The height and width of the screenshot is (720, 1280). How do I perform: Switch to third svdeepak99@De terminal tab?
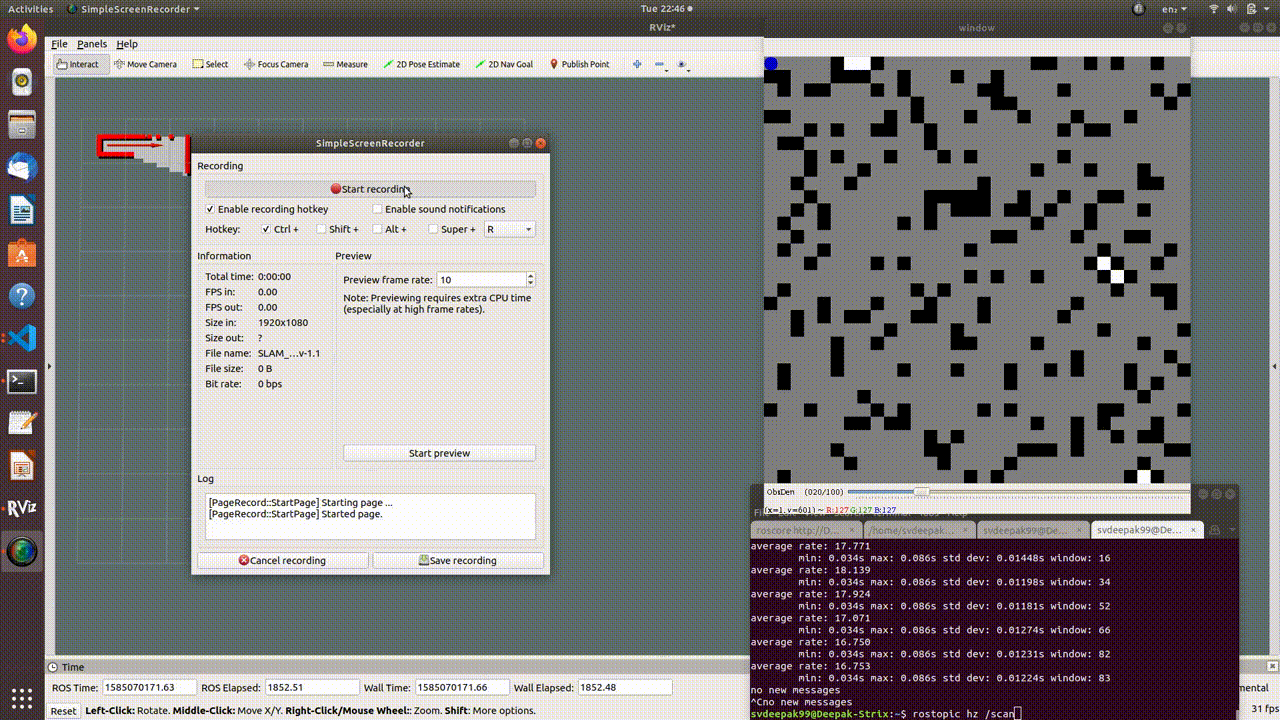tap(1032, 530)
